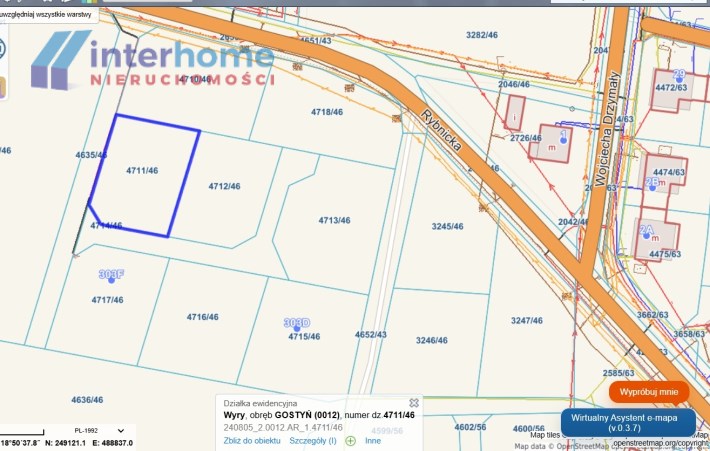Click building marker 1 near Rybnicka
This screenshot has width=710, height=451.
(x=563, y=137)
